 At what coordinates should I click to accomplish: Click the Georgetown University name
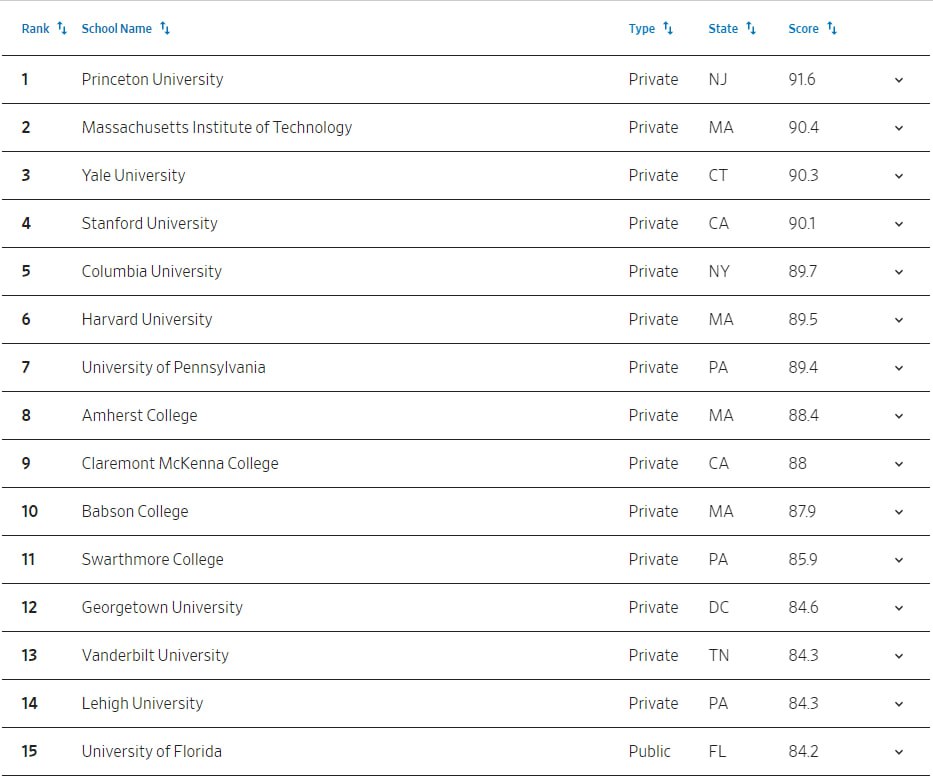[162, 607]
